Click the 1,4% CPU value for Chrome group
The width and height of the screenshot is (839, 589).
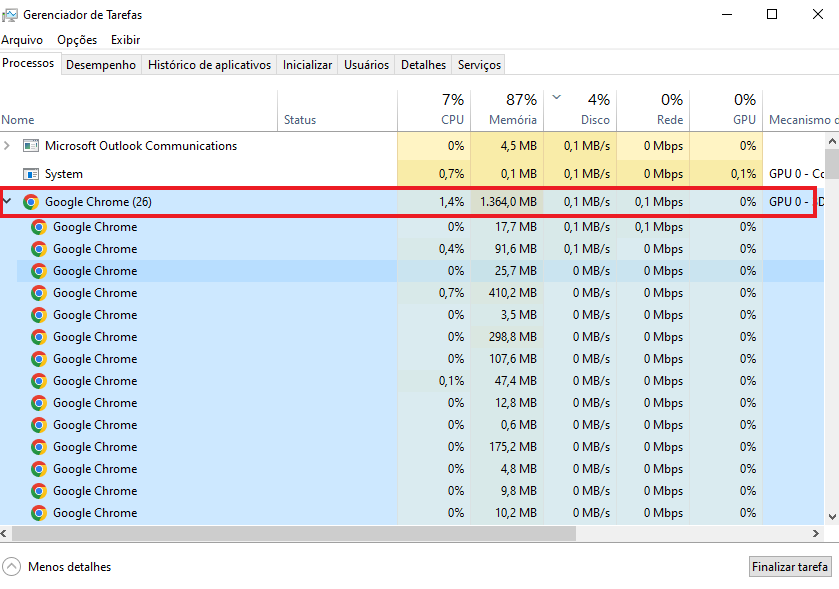[x=452, y=202]
